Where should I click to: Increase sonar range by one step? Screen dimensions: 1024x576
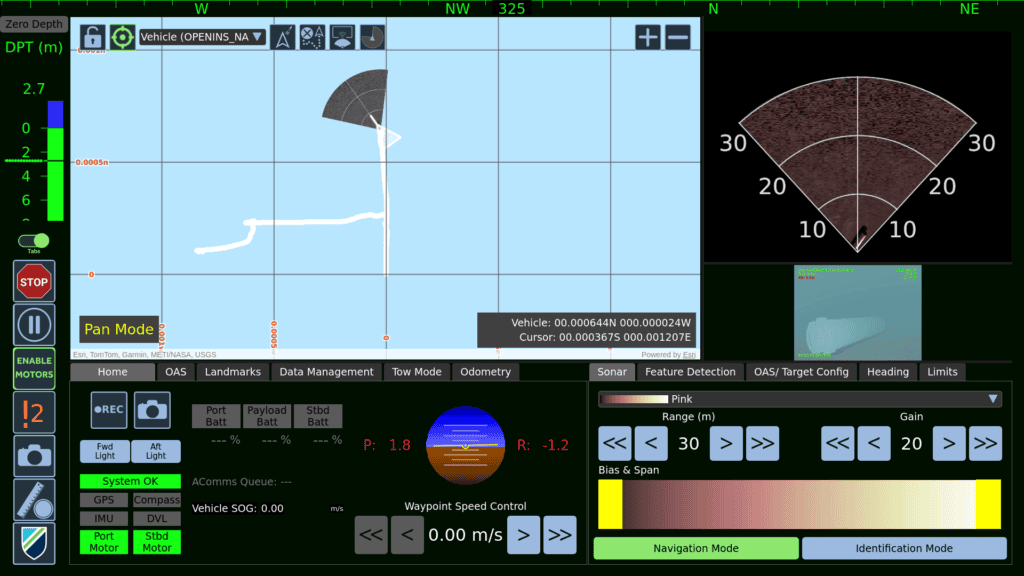727,443
